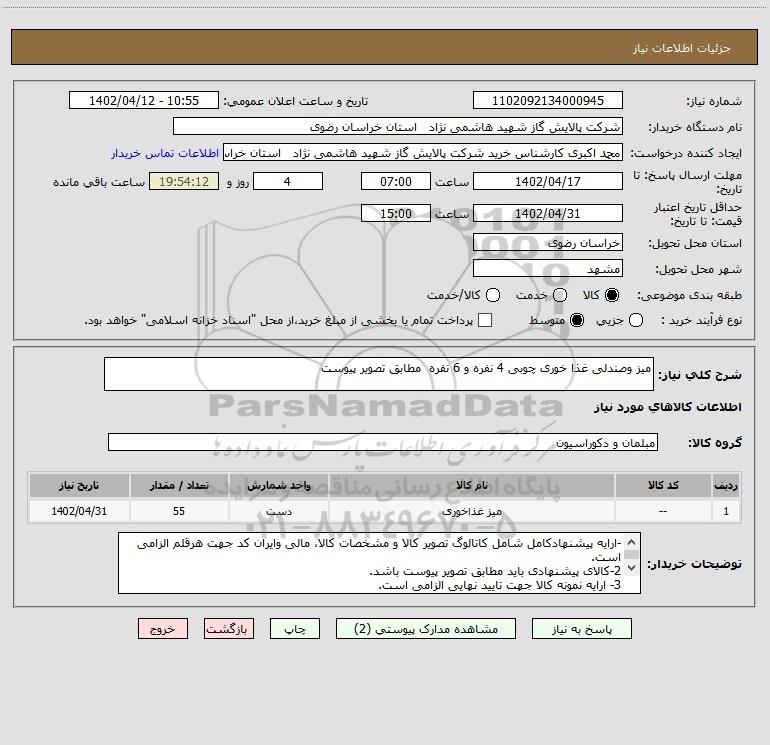Click the remaining time field 19:54:12

[184, 181]
